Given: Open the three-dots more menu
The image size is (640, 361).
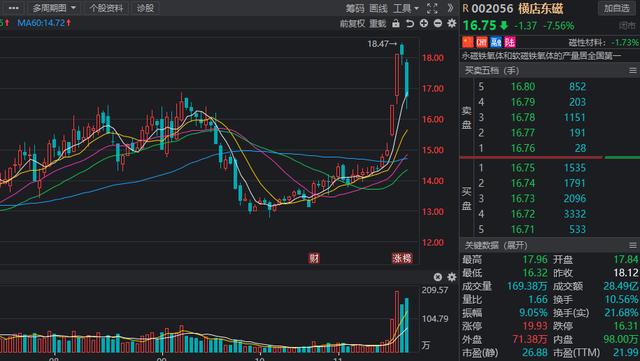Looking at the screenshot, I should (x=13, y=8).
